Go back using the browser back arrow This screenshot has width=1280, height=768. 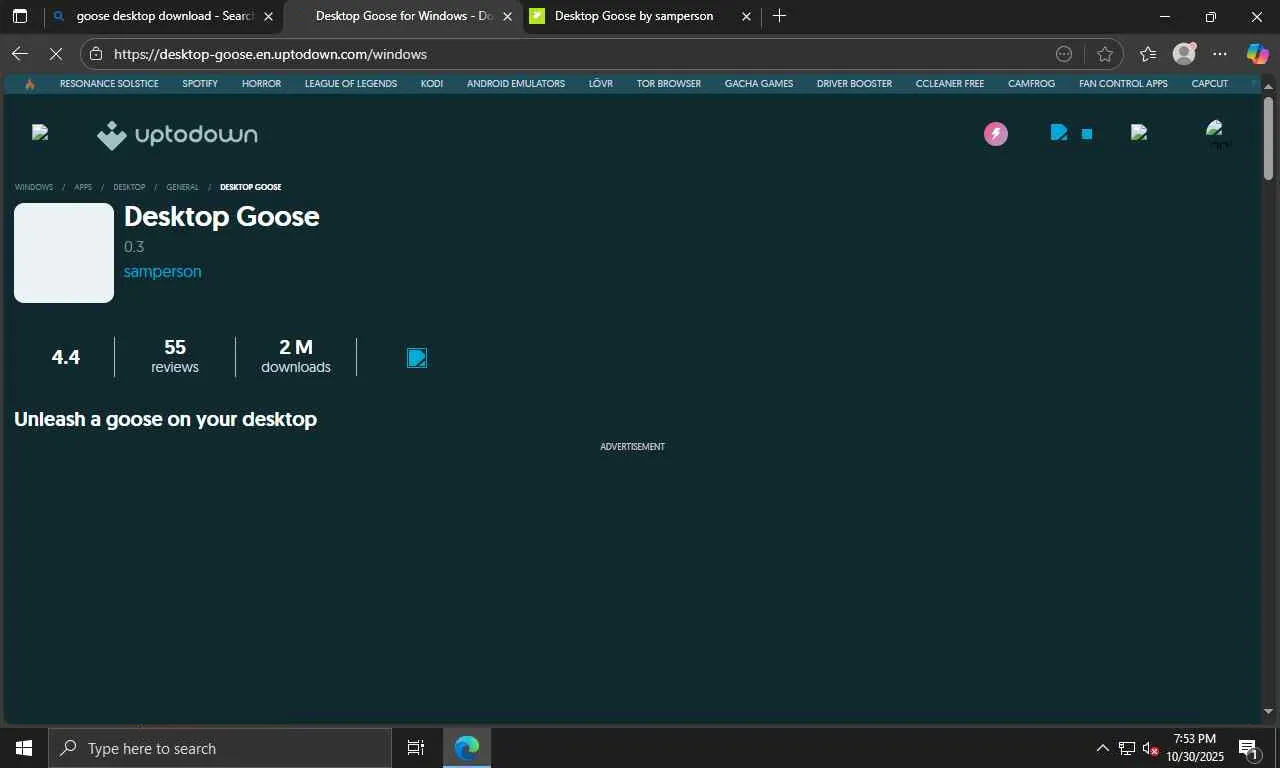20,54
